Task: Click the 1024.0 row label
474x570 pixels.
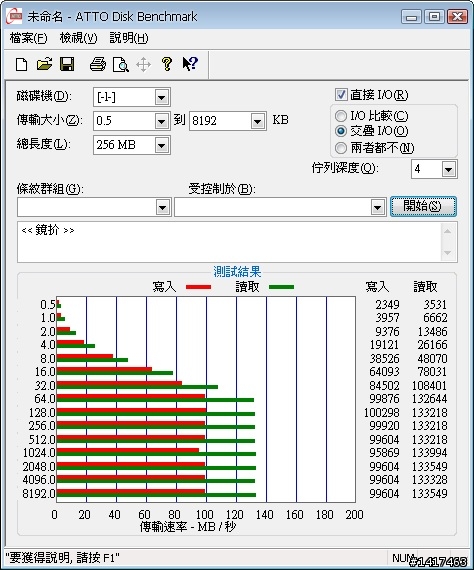Action: click(39, 453)
